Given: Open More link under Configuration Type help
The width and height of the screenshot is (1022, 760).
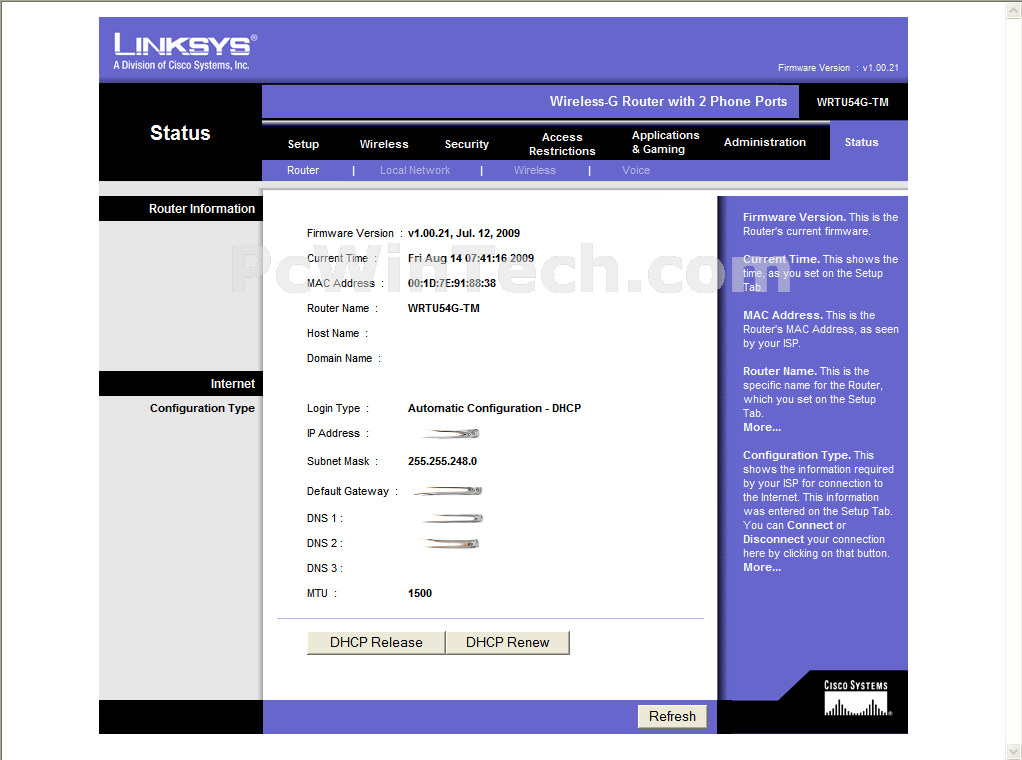Looking at the screenshot, I should click(x=762, y=568).
